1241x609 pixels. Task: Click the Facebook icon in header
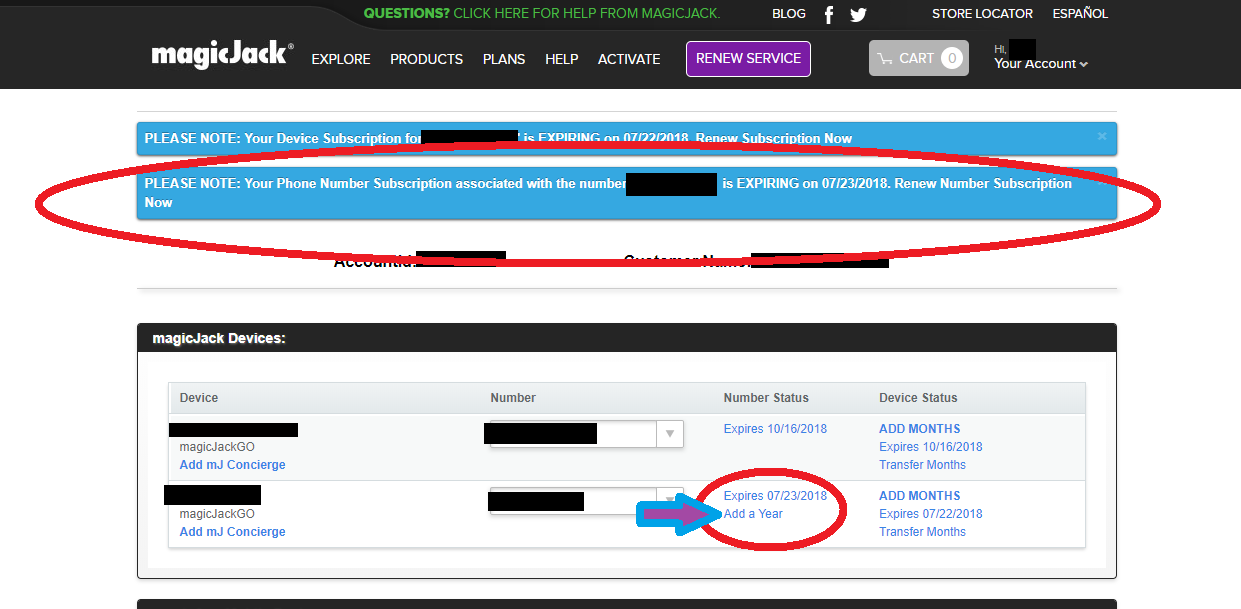tap(829, 14)
